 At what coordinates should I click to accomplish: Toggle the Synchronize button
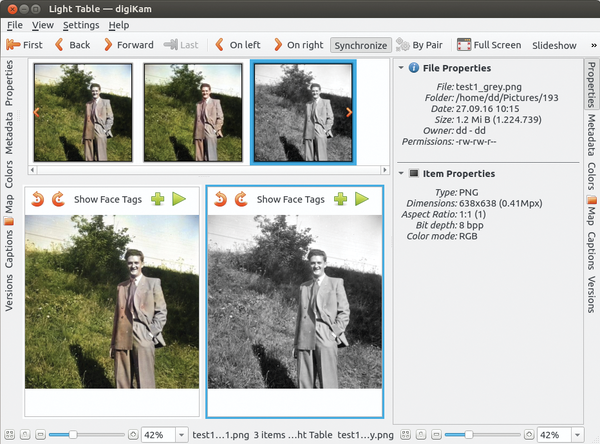[x=360, y=45]
